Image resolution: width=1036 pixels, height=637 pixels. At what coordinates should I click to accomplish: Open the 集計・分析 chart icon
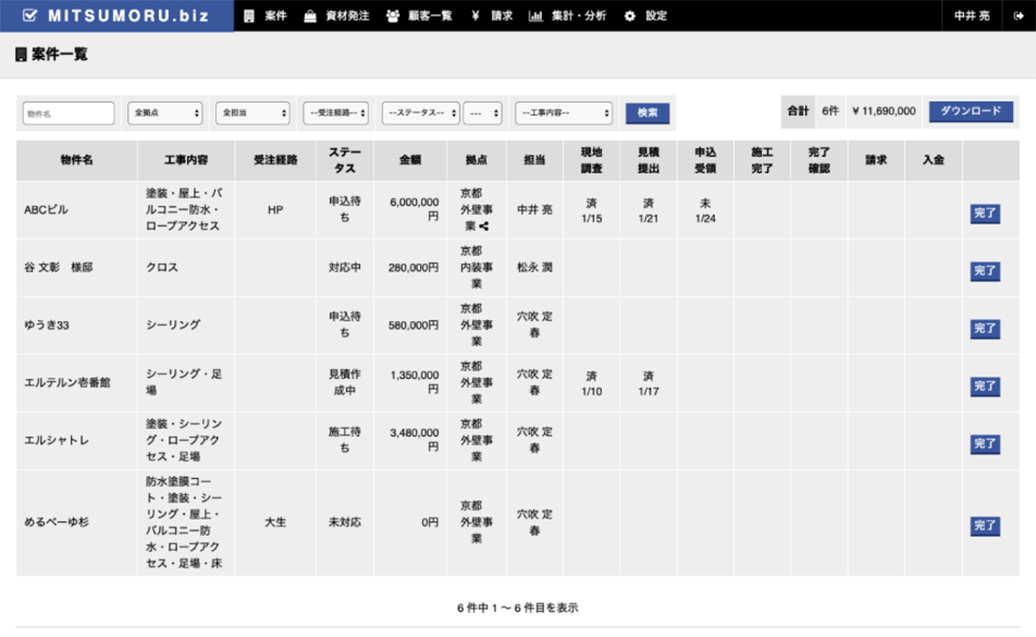[534, 15]
